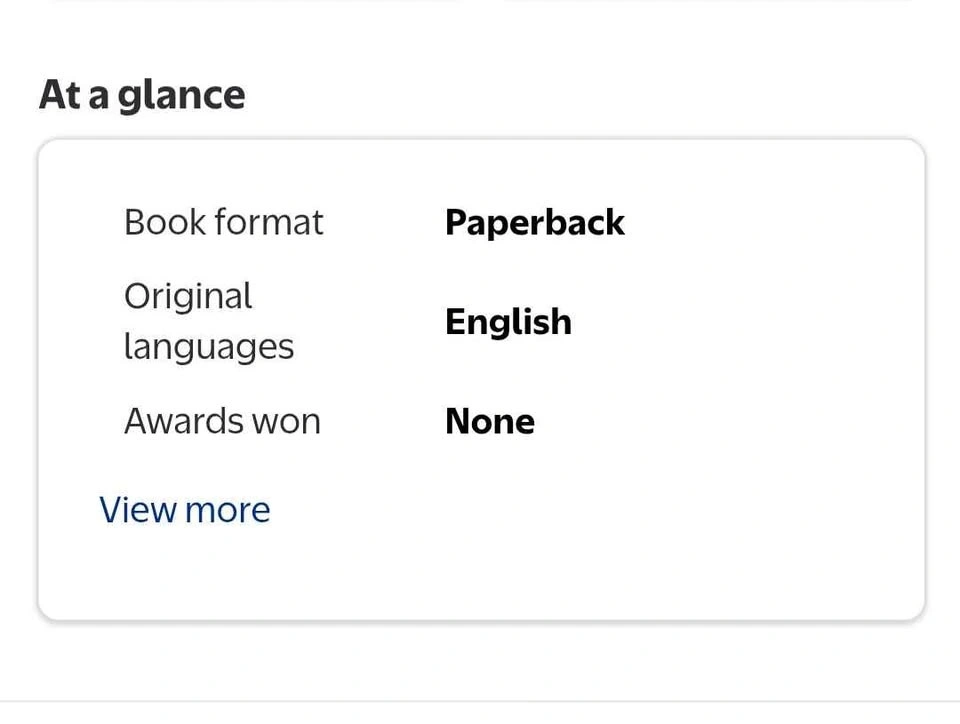Click the At a glance heading
The image size is (960, 724).
pos(142,95)
